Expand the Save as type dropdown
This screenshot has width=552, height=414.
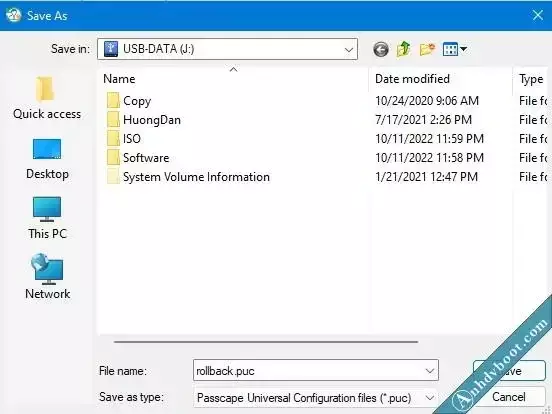click(x=429, y=398)
